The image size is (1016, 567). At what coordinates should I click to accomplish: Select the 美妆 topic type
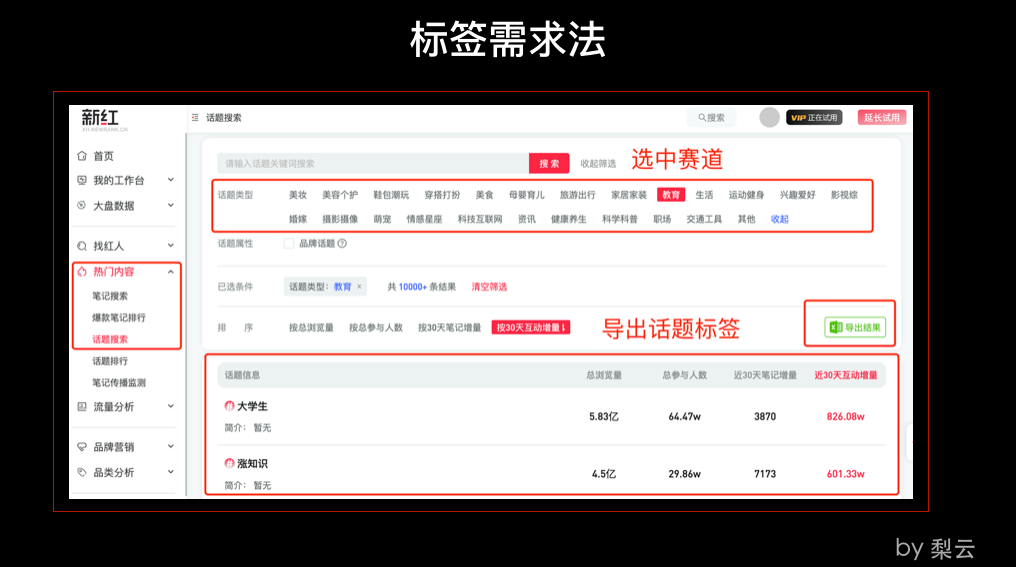point(298,194)
